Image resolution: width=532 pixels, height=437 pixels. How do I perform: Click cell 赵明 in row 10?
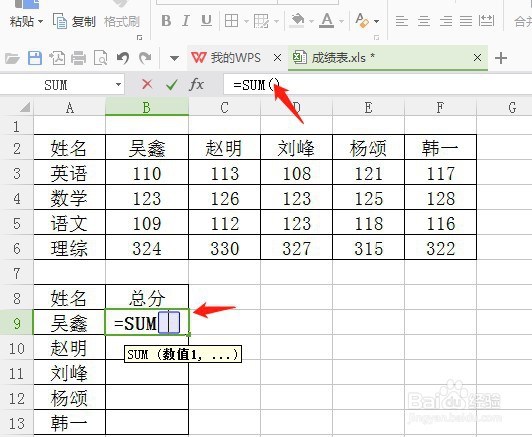click(70, 348)
